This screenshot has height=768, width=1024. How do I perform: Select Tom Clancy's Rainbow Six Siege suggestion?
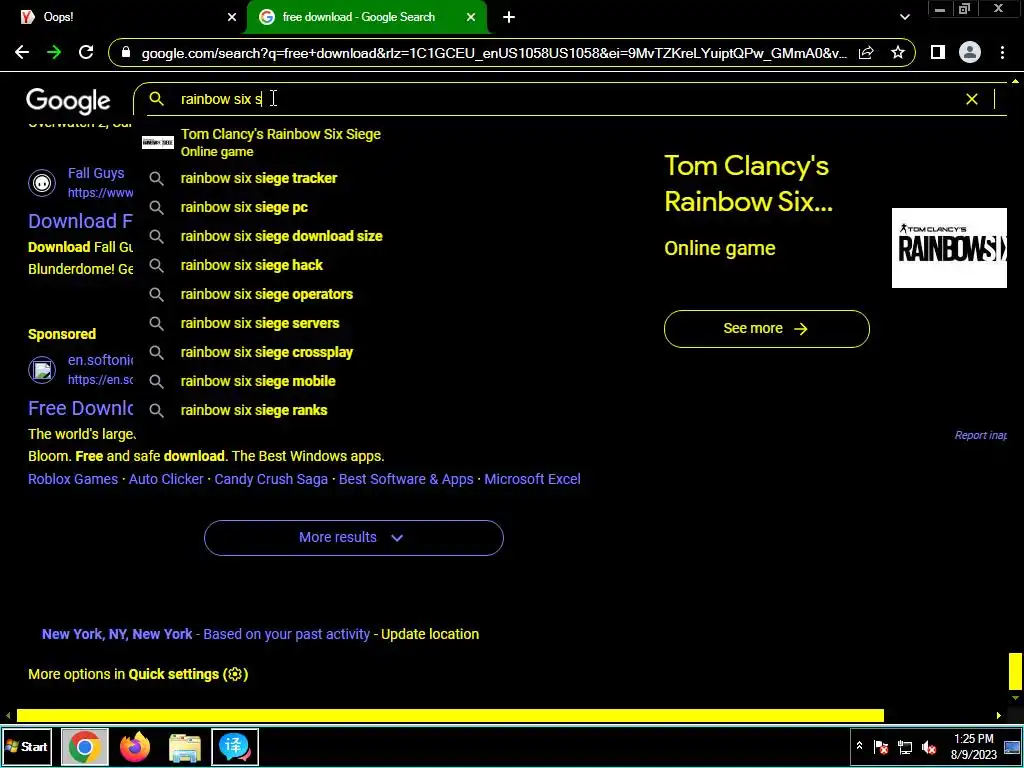click(281, 142)
